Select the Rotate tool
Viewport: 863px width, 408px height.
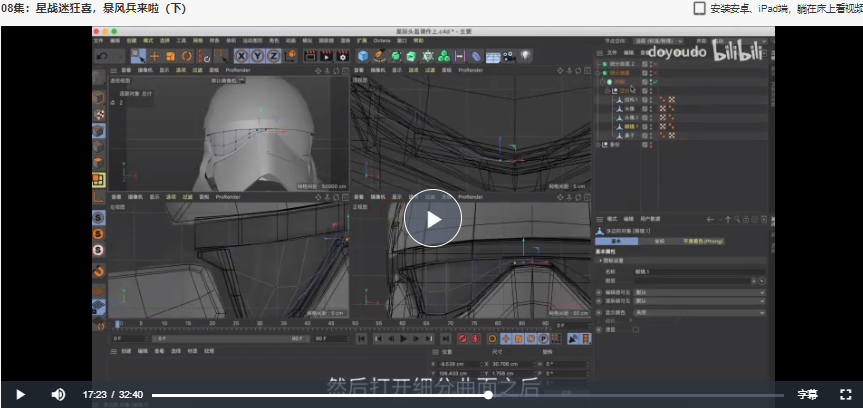(186, 56)
